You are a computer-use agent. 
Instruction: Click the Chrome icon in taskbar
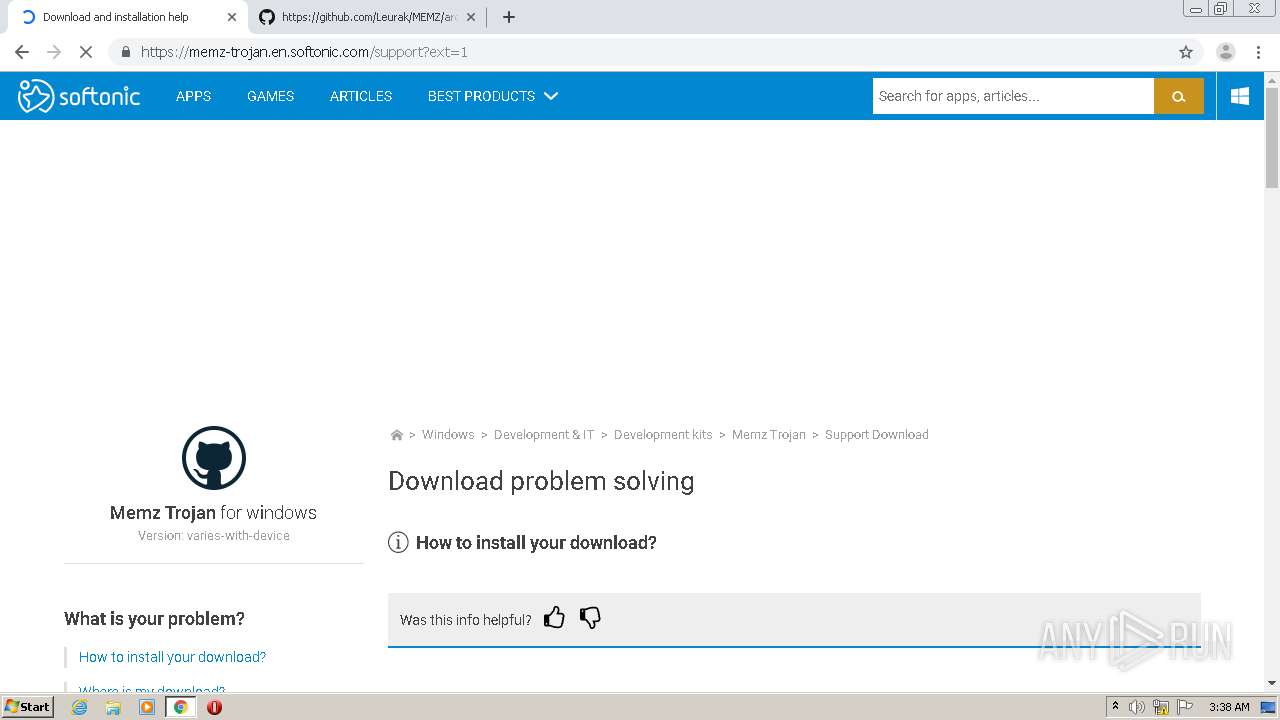180,707
